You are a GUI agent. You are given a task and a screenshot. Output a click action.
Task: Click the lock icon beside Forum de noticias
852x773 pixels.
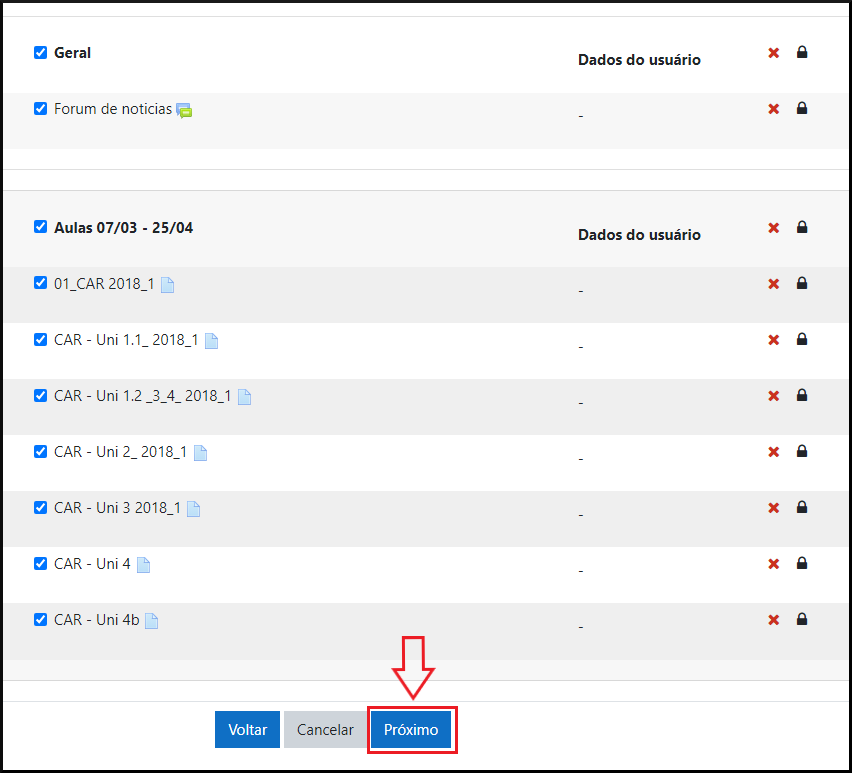801,109
